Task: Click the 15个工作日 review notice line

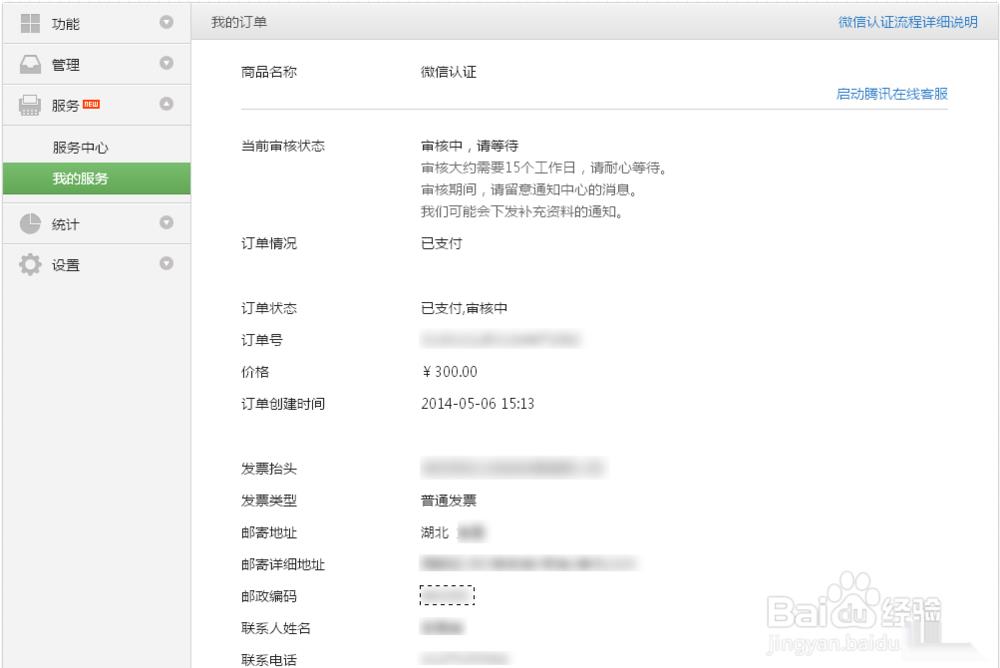Action: click(x=543, y=168)
